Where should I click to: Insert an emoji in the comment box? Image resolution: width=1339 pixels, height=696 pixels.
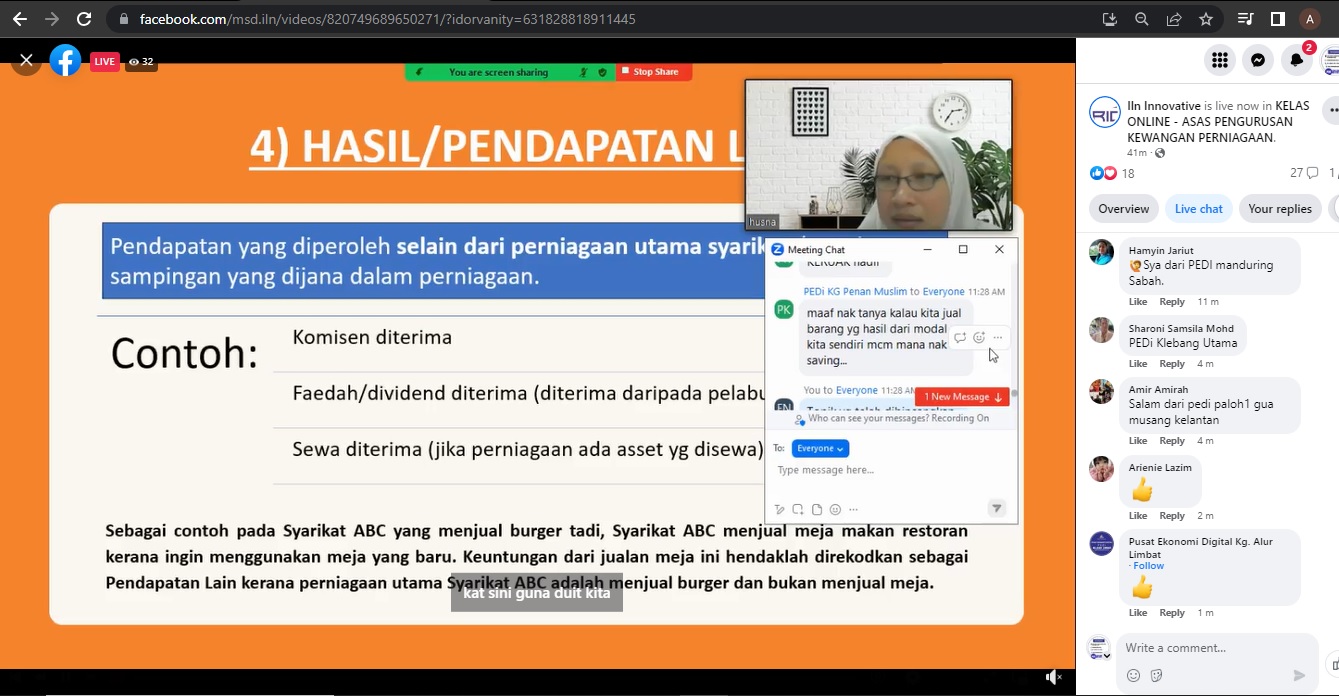(x=1133, y=675)
